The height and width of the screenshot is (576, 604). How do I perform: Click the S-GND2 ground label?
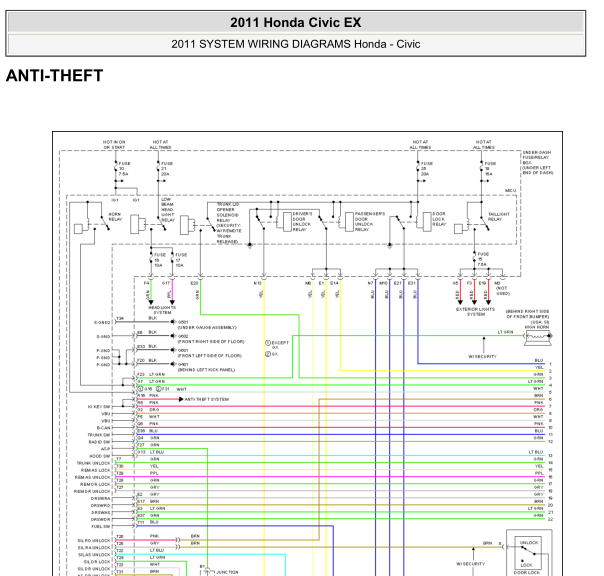coord(102,322)
